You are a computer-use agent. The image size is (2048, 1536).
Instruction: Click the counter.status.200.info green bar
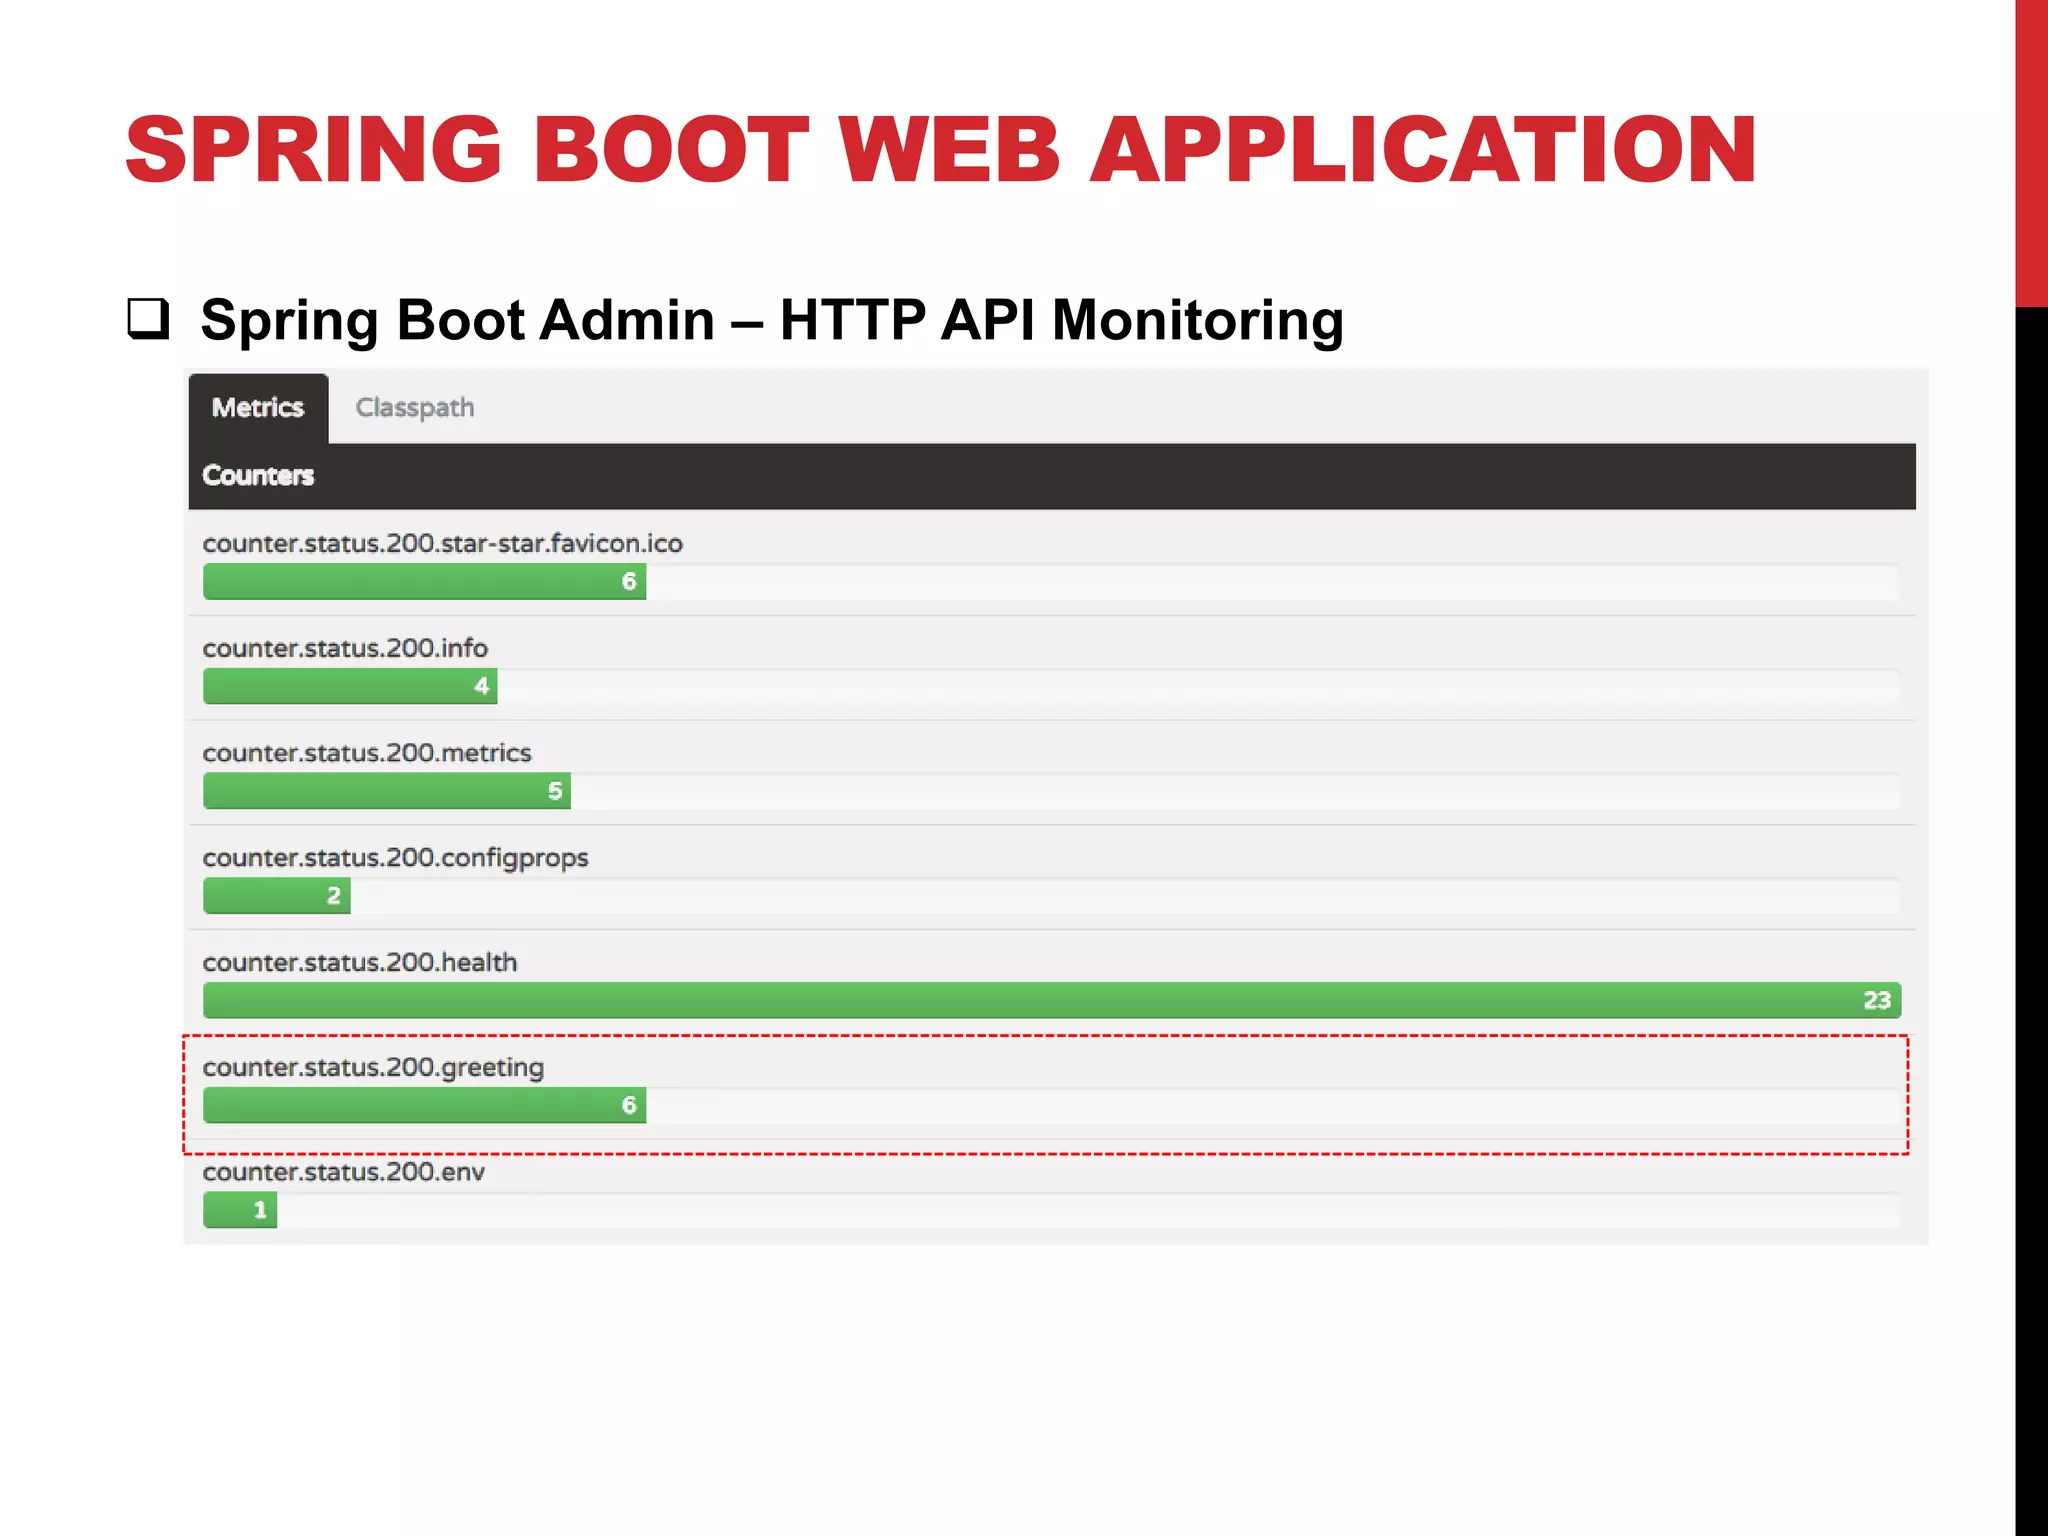point(350,687)
